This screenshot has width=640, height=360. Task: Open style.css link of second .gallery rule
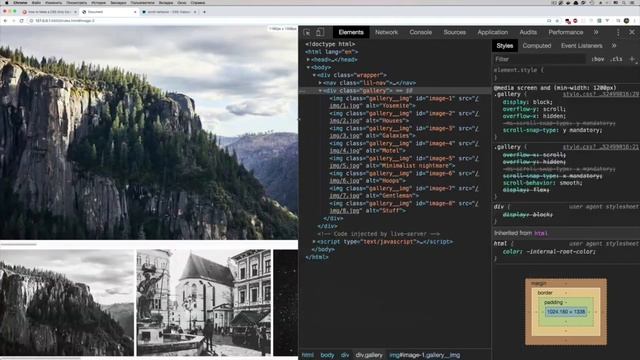coord(601,147)
